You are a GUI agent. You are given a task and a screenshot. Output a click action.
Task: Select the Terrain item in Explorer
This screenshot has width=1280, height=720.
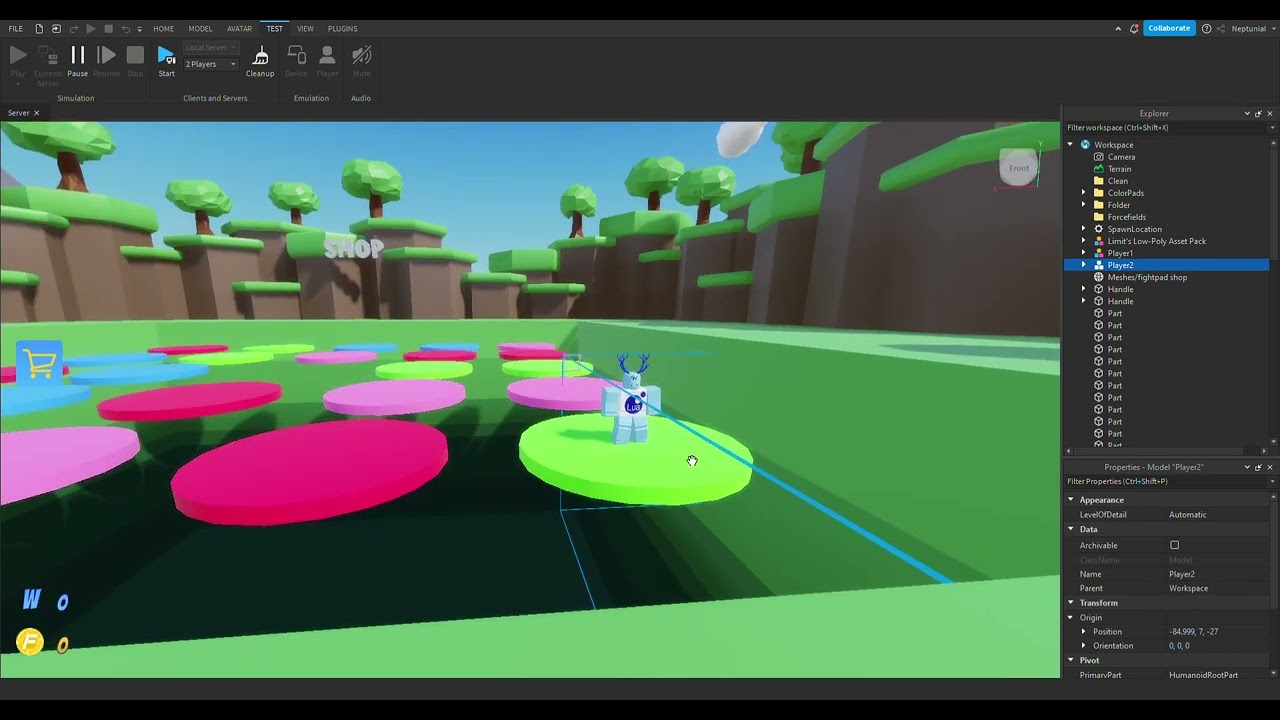(x=1119, y=169)
